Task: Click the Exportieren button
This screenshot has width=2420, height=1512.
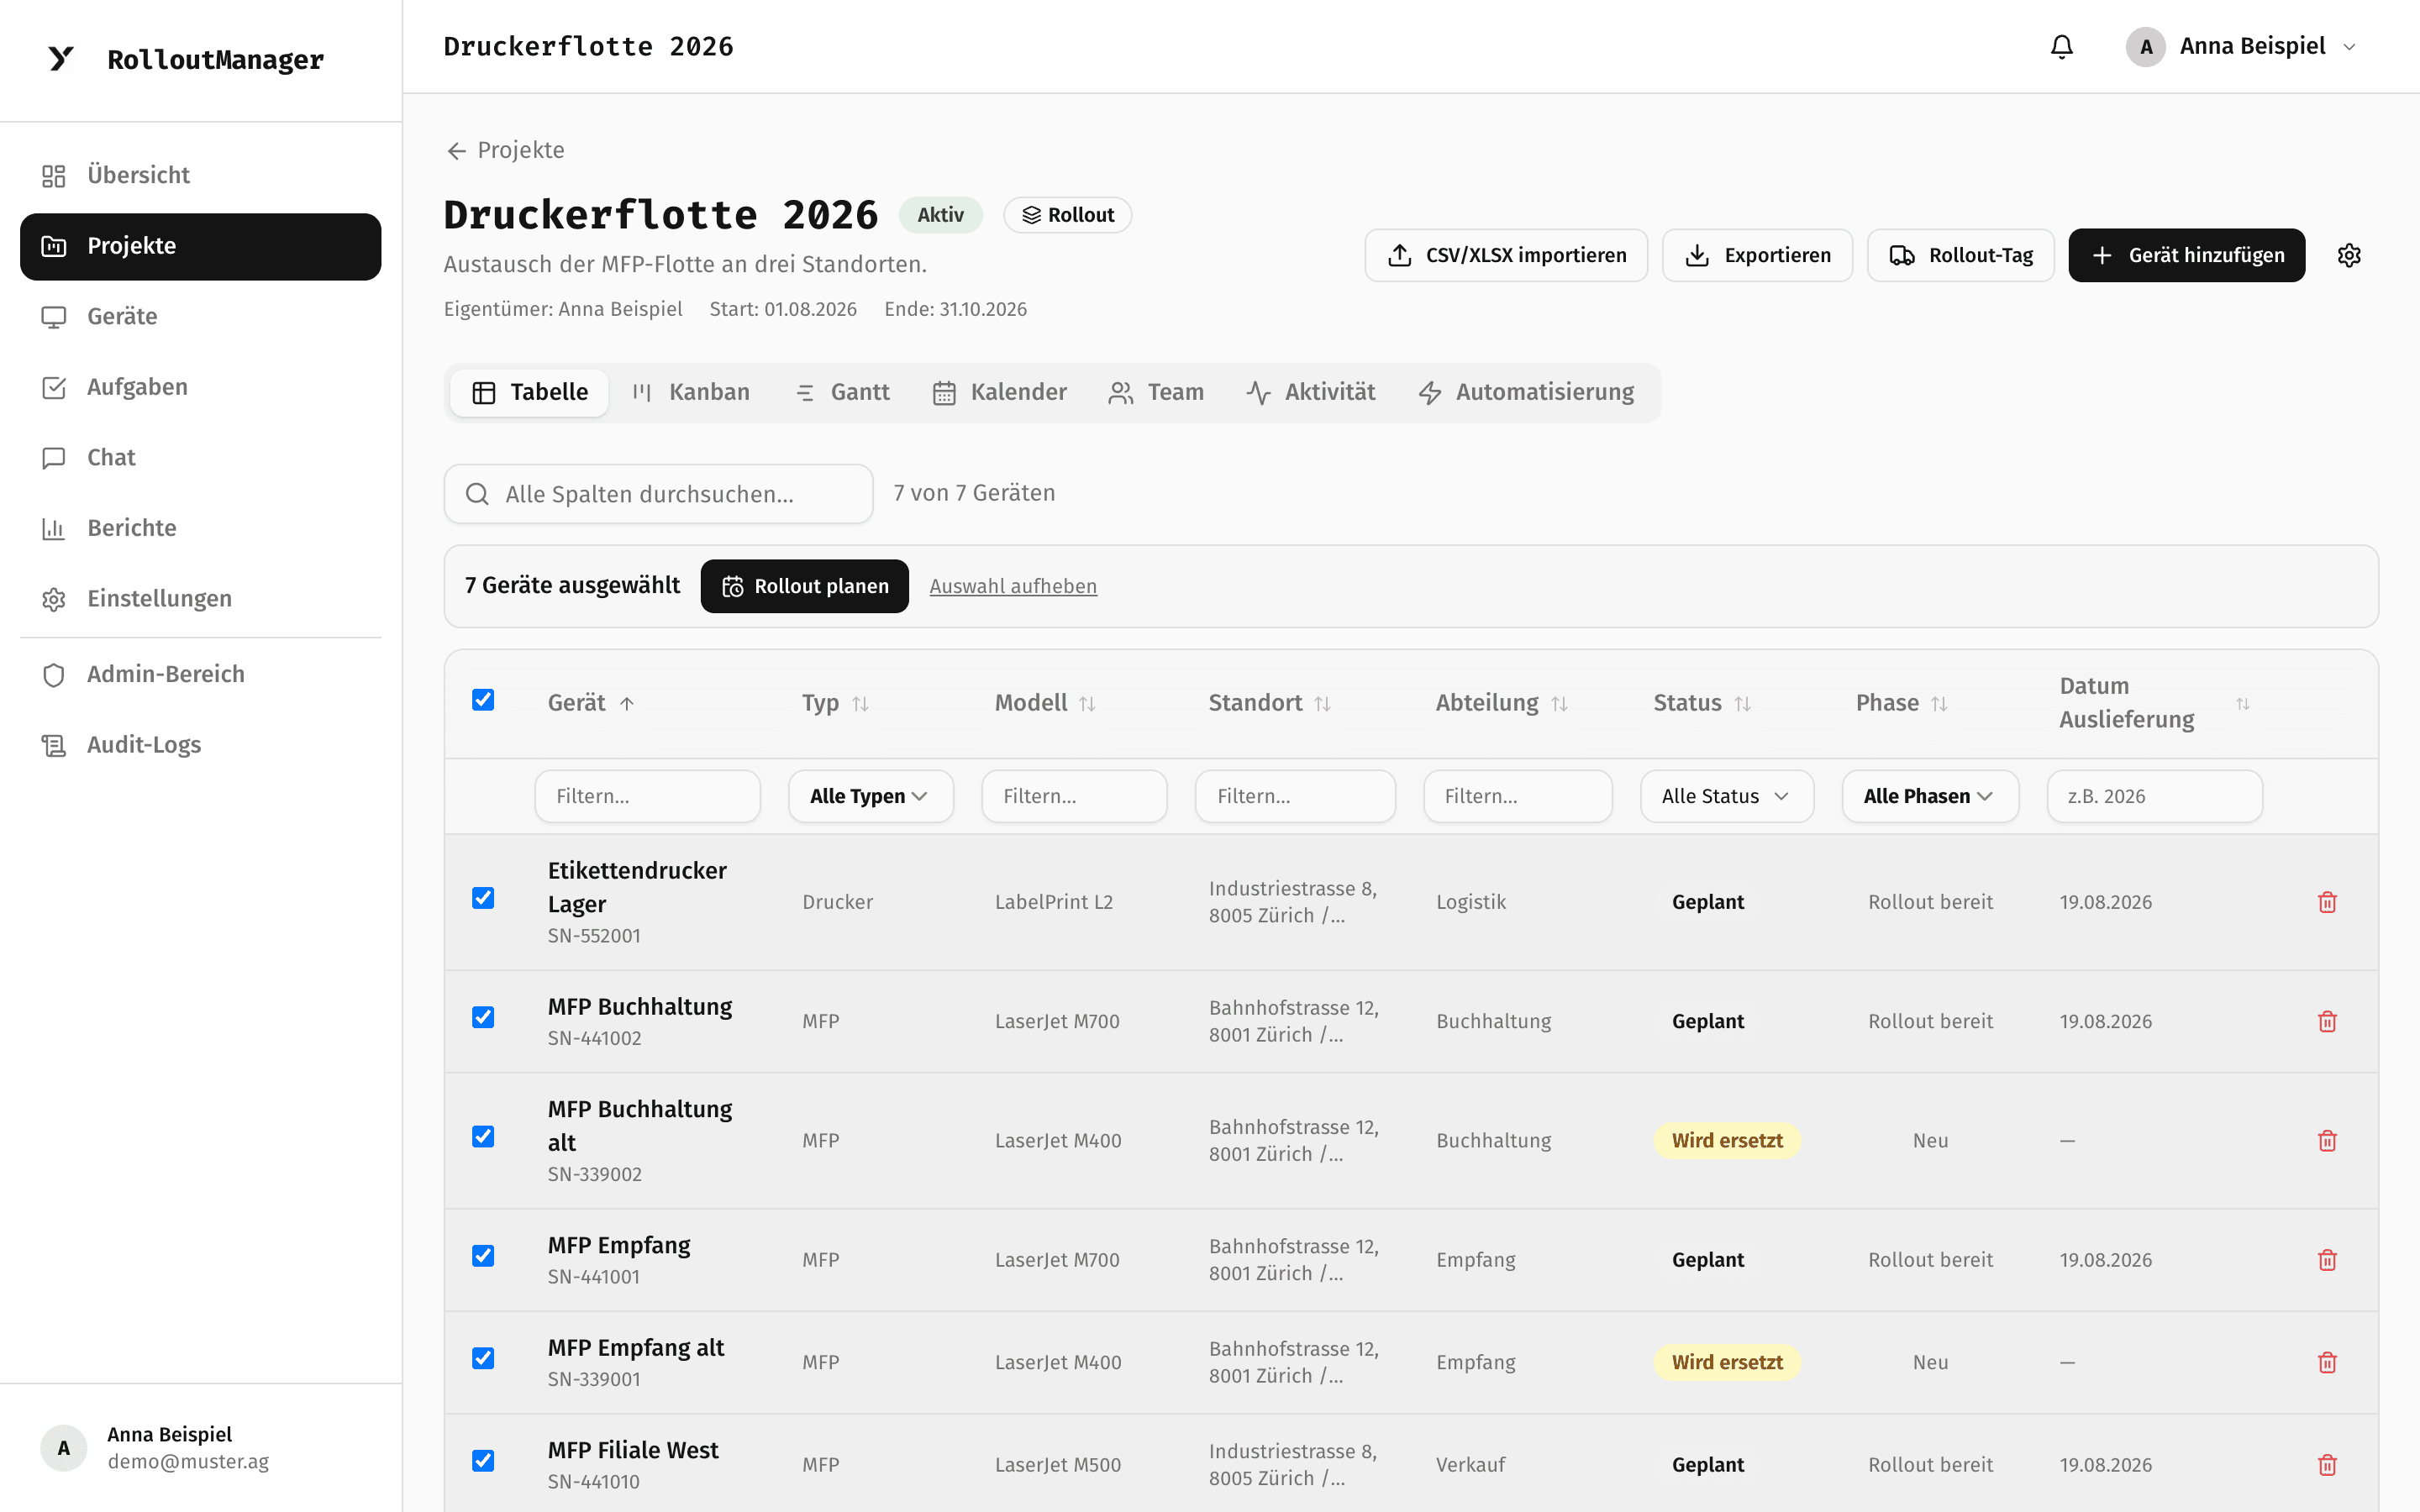Action: coord(1757,255)
